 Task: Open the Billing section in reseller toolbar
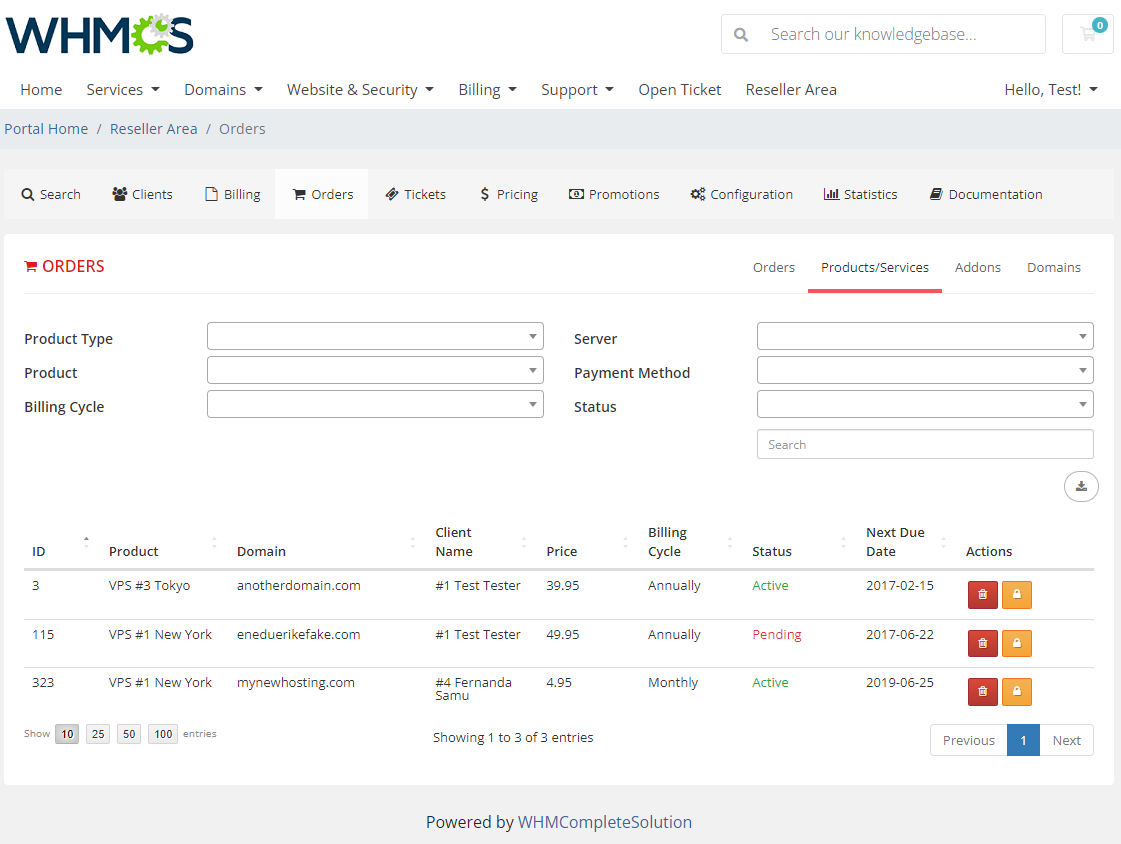coord(232,194)
